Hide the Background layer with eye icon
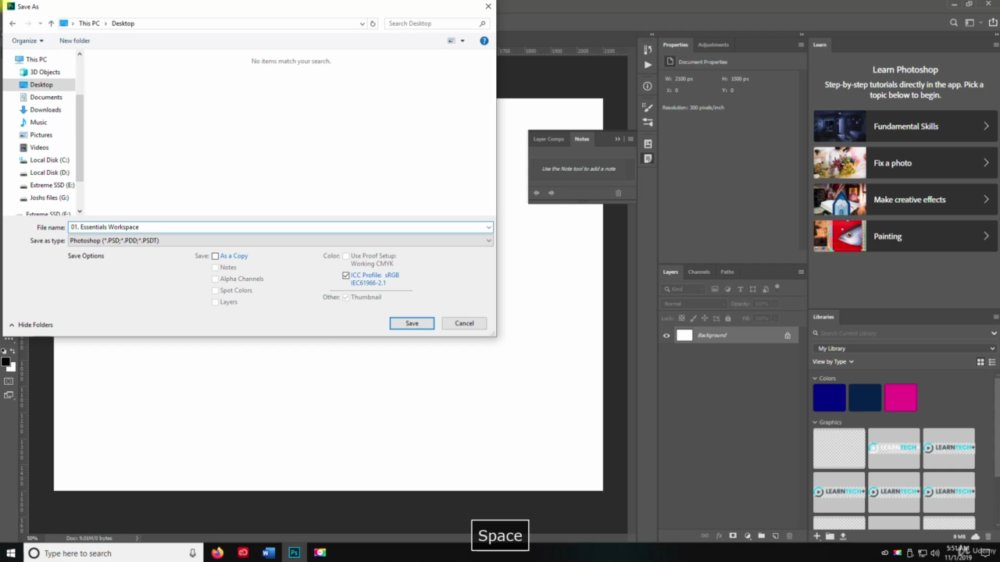Screen dimensions: 1000x562 click(x=666, y=336)
